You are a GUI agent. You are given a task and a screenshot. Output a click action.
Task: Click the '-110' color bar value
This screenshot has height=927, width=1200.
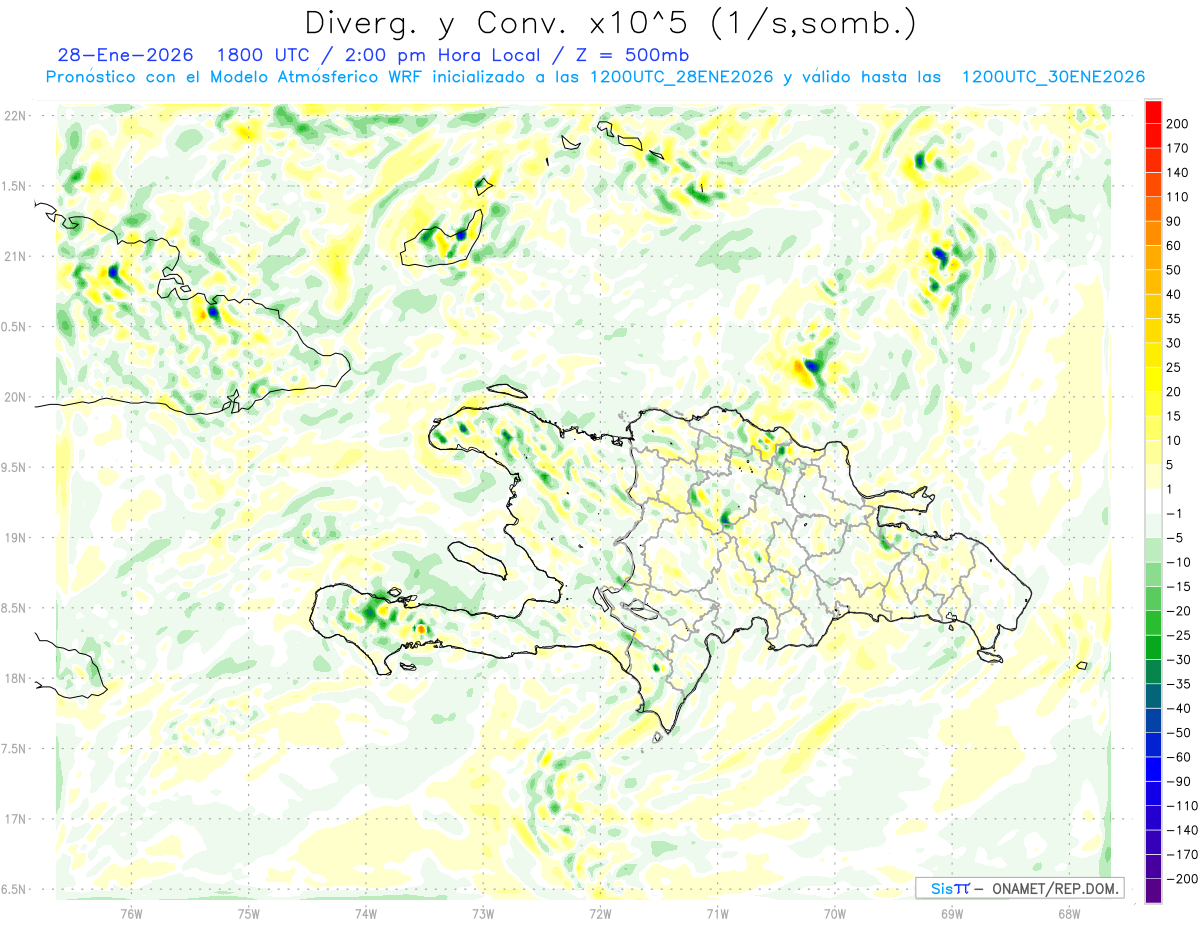[x=1181, y=807]
